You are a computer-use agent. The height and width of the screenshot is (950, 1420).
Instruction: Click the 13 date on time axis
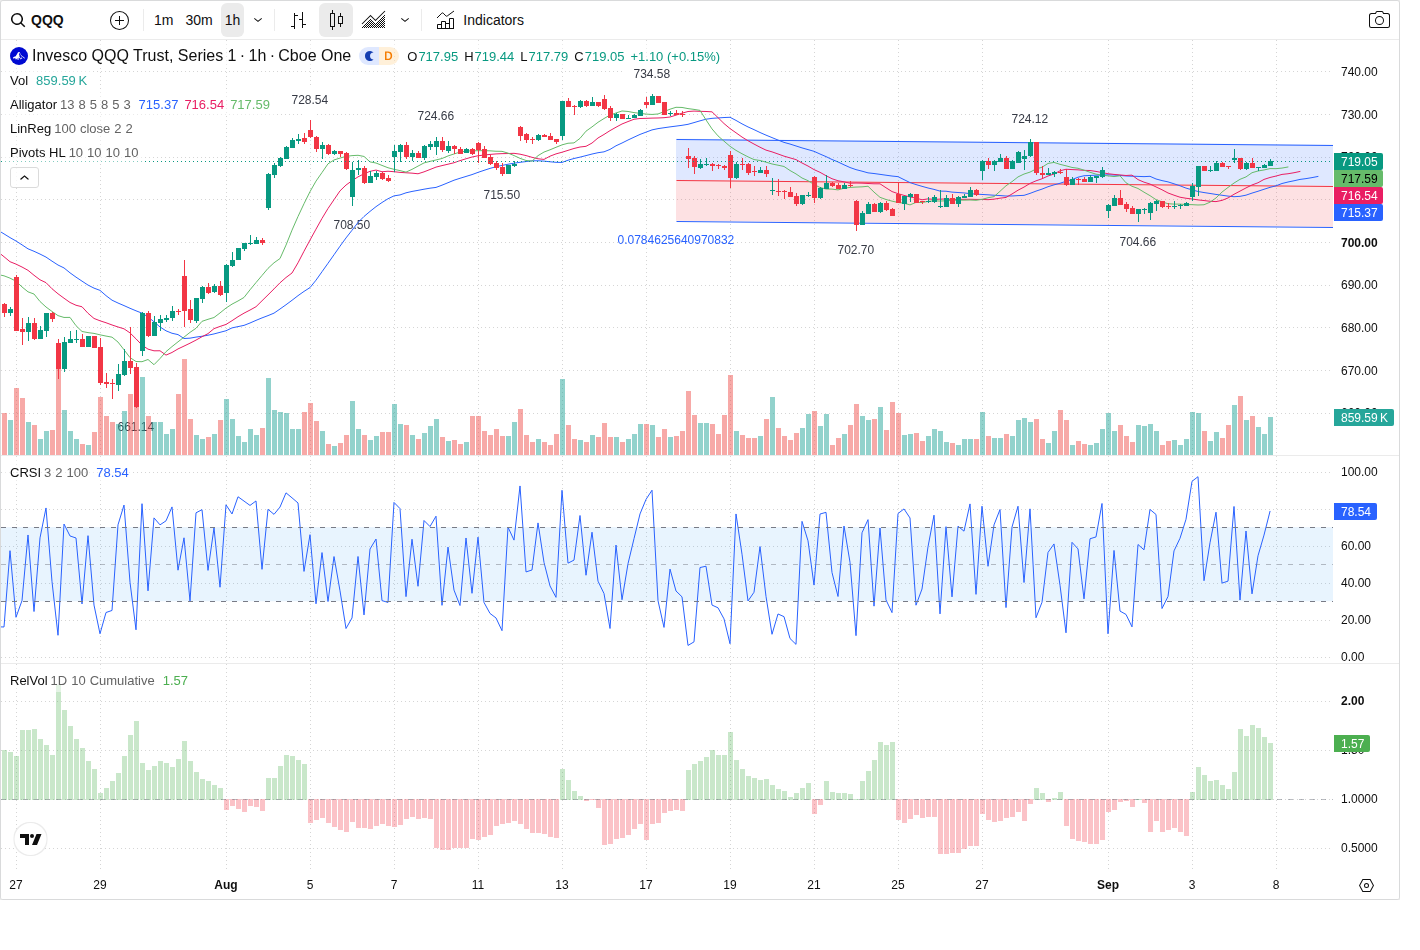click(562, 885)
